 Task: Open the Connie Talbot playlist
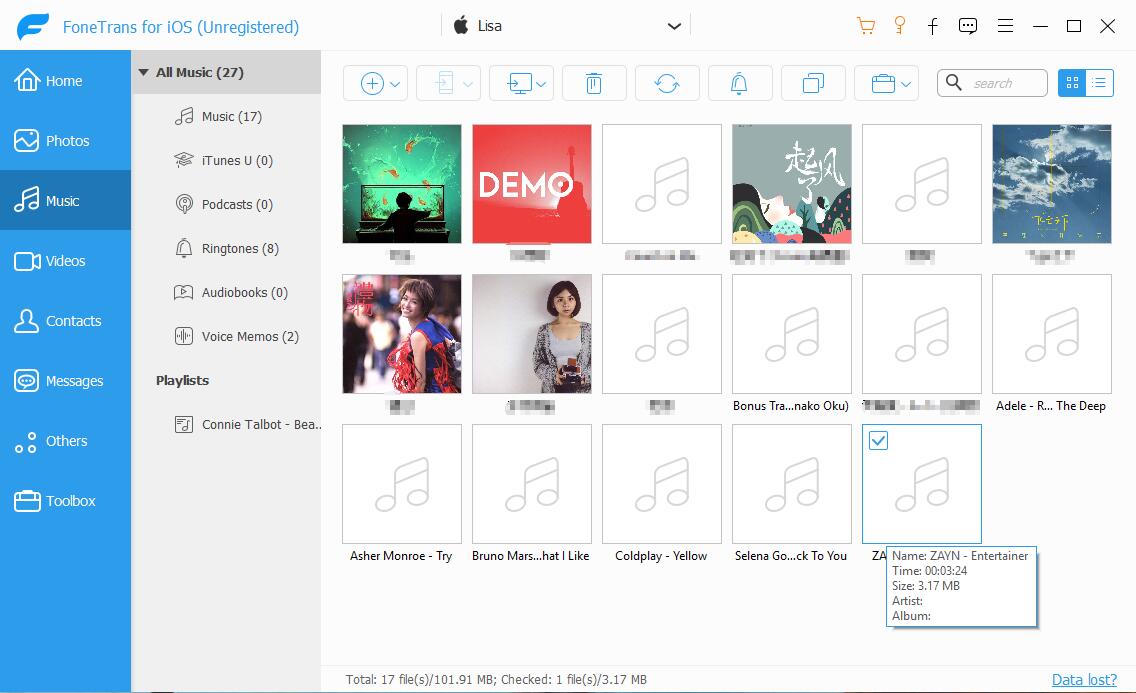[226, 424]
